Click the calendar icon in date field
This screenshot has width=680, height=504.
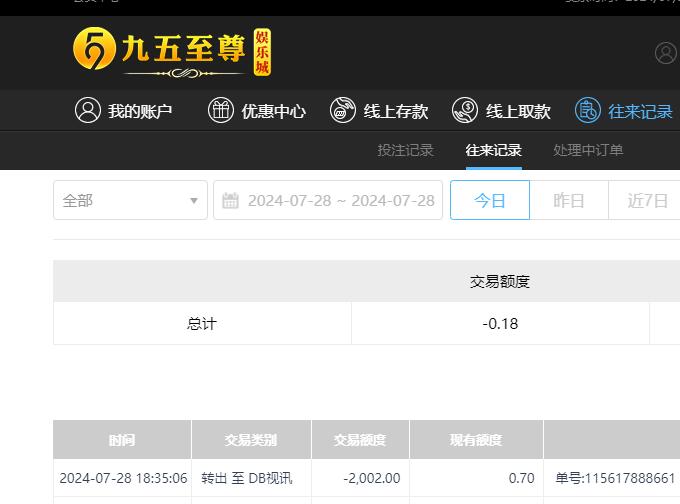point(230,201)
